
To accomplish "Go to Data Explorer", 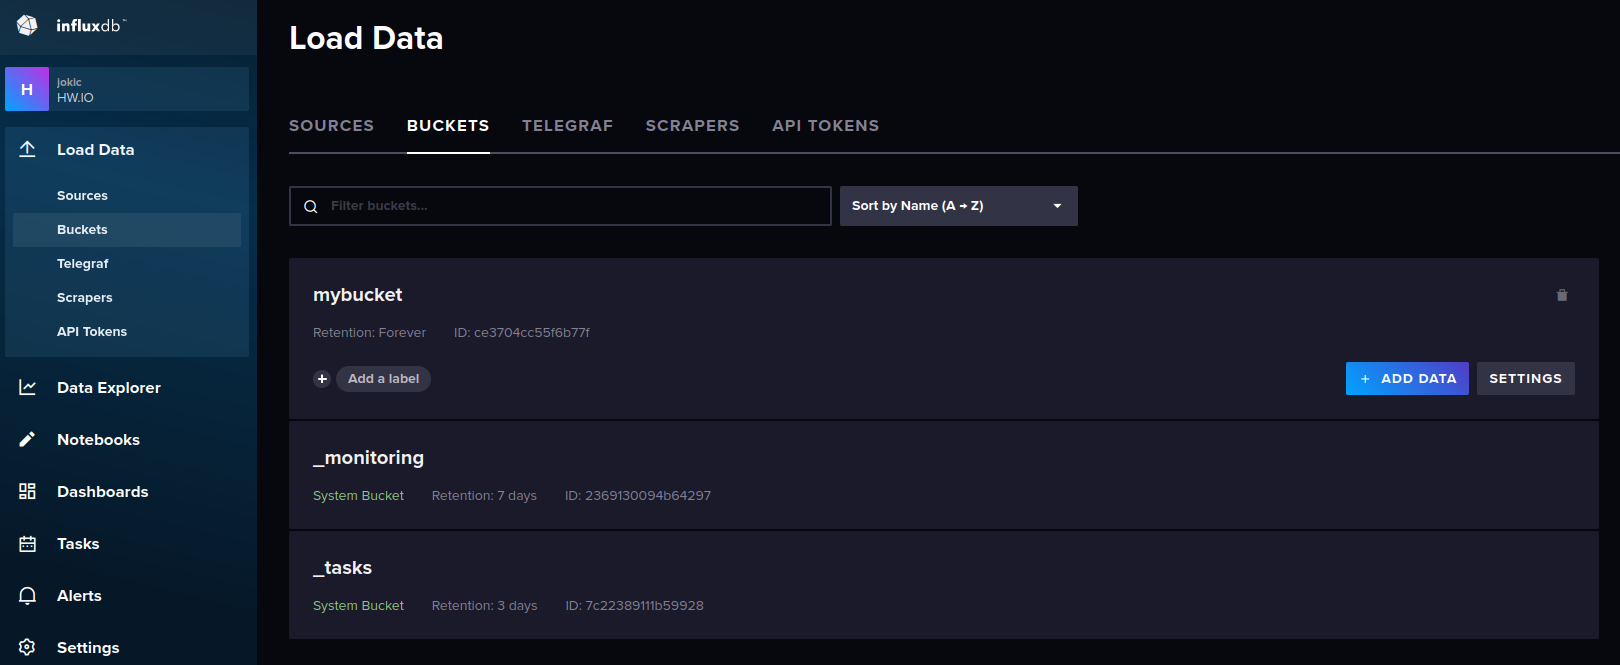I will point(109,388).
